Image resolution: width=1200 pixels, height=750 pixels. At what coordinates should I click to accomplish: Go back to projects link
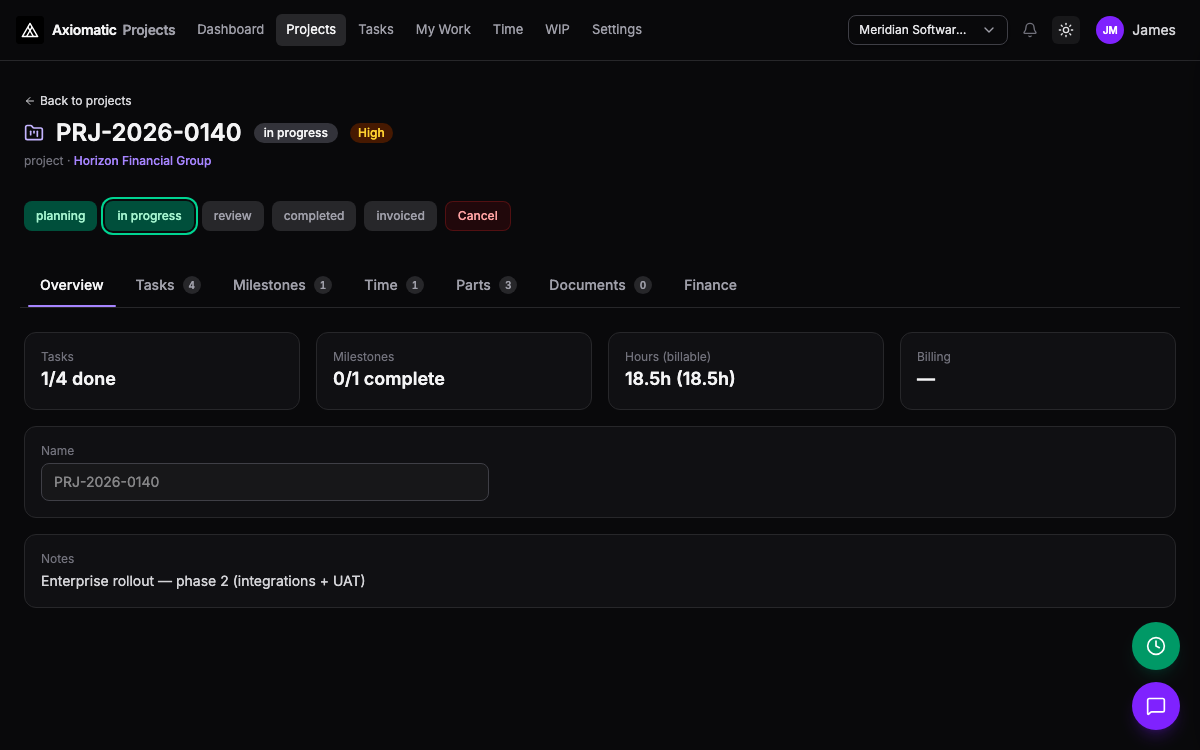[78, 101]
